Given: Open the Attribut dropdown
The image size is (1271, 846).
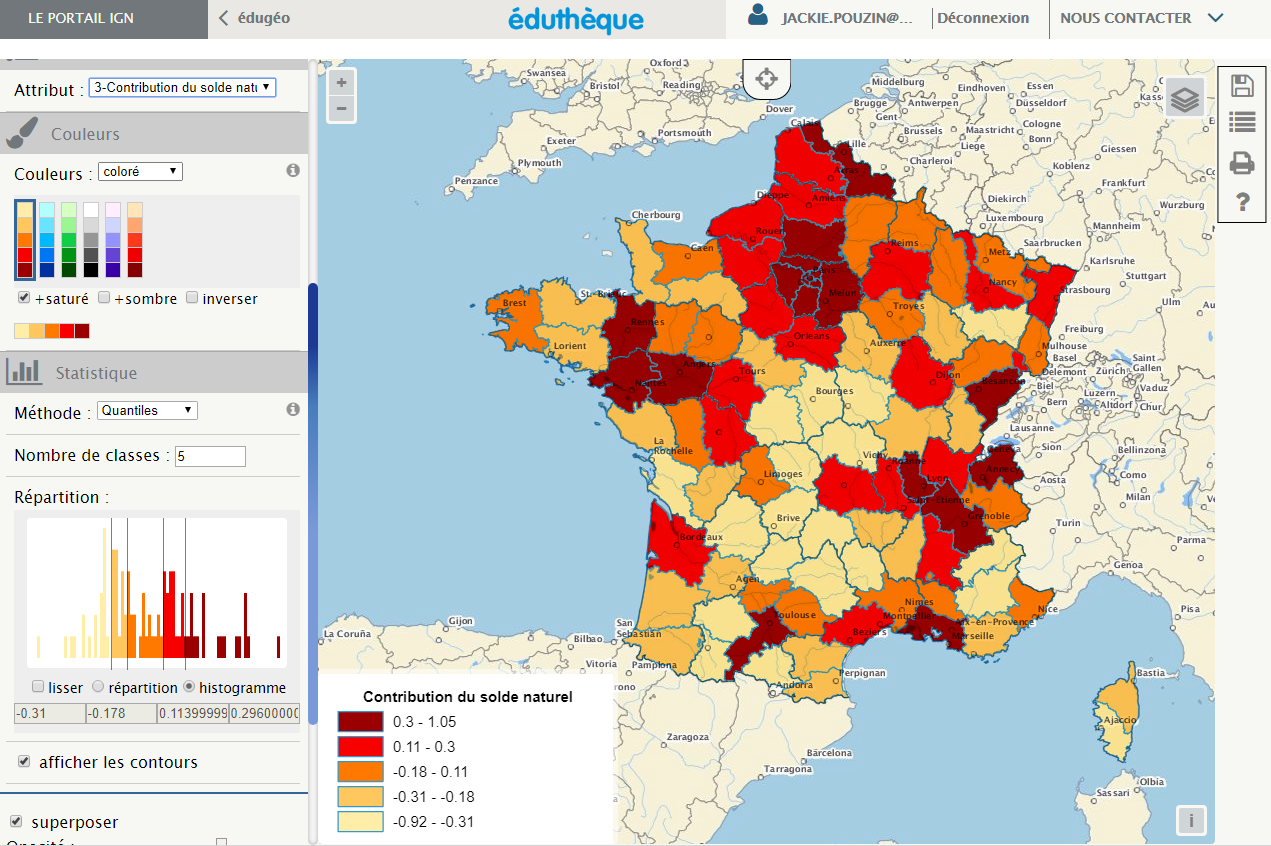Looking at the screenshot, I should point(182,88).
